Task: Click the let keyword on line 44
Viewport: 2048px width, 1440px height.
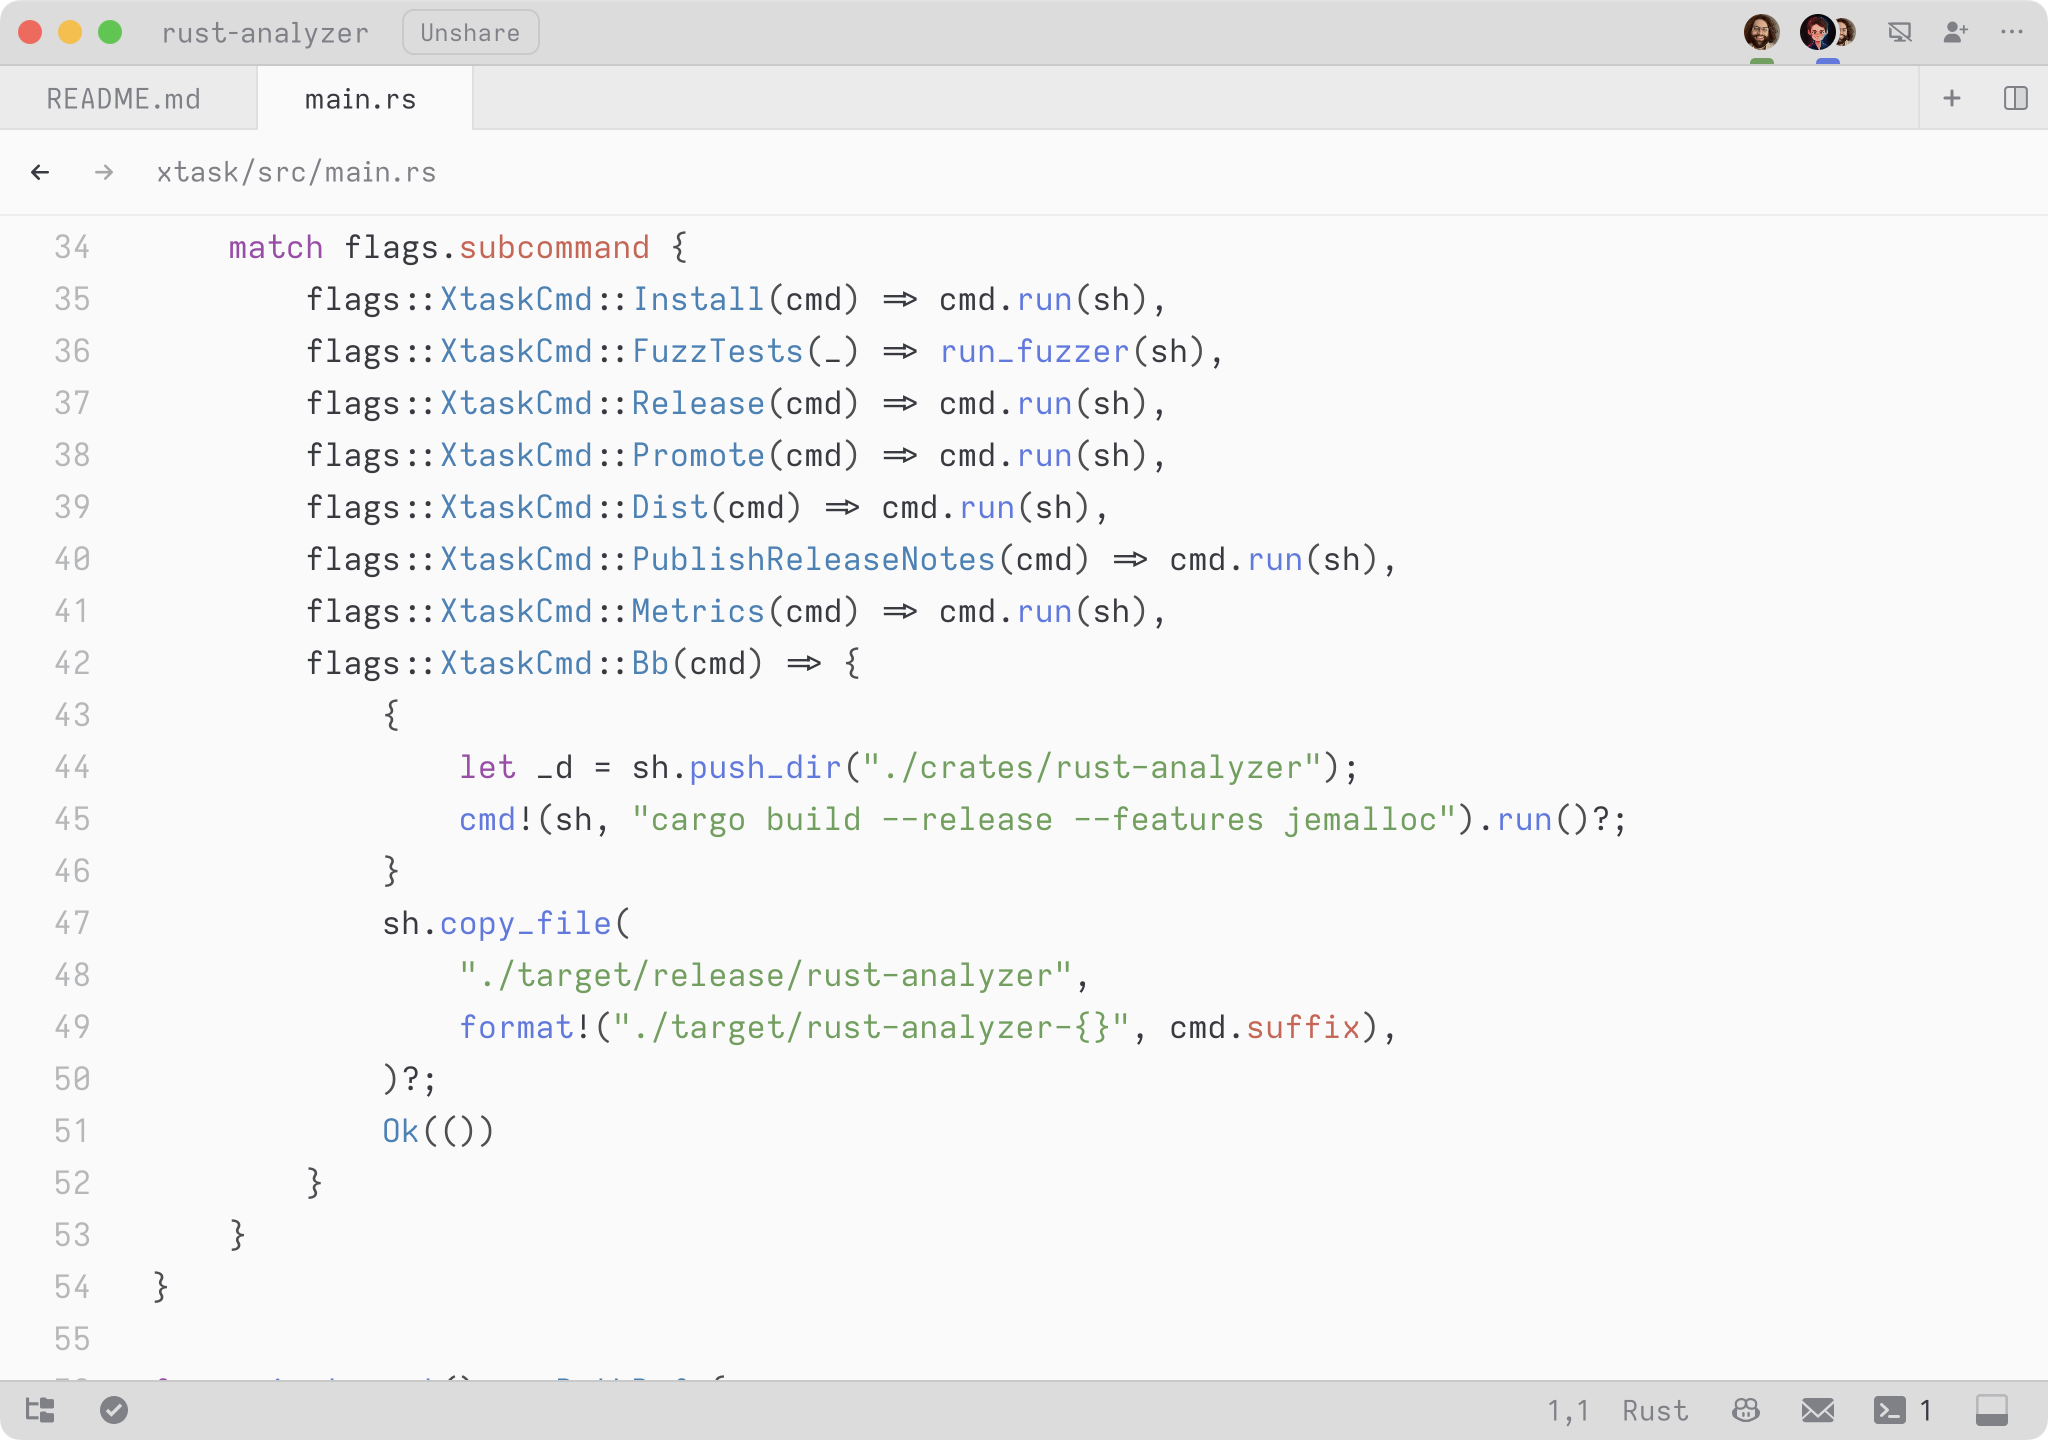Action: pos(487,767)
